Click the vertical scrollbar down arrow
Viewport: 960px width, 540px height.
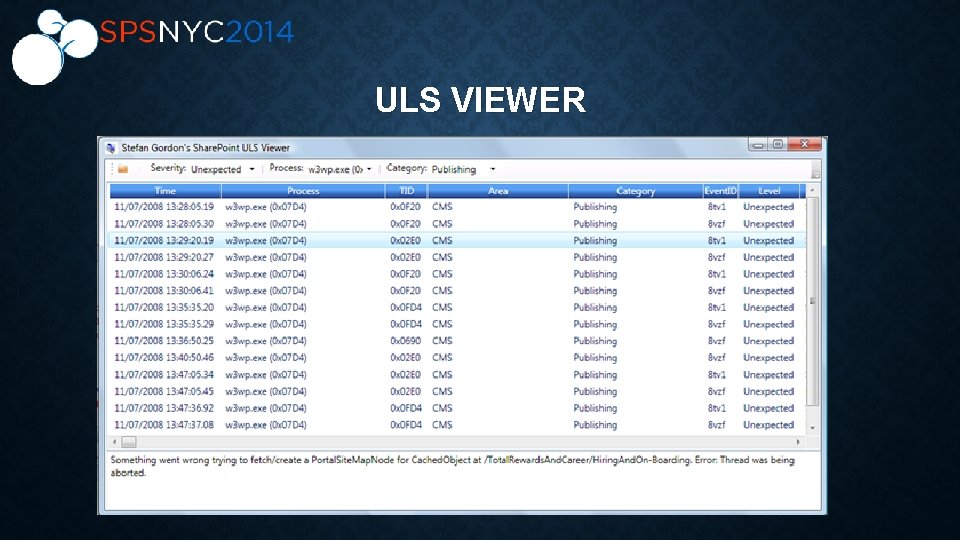[812, 428]
